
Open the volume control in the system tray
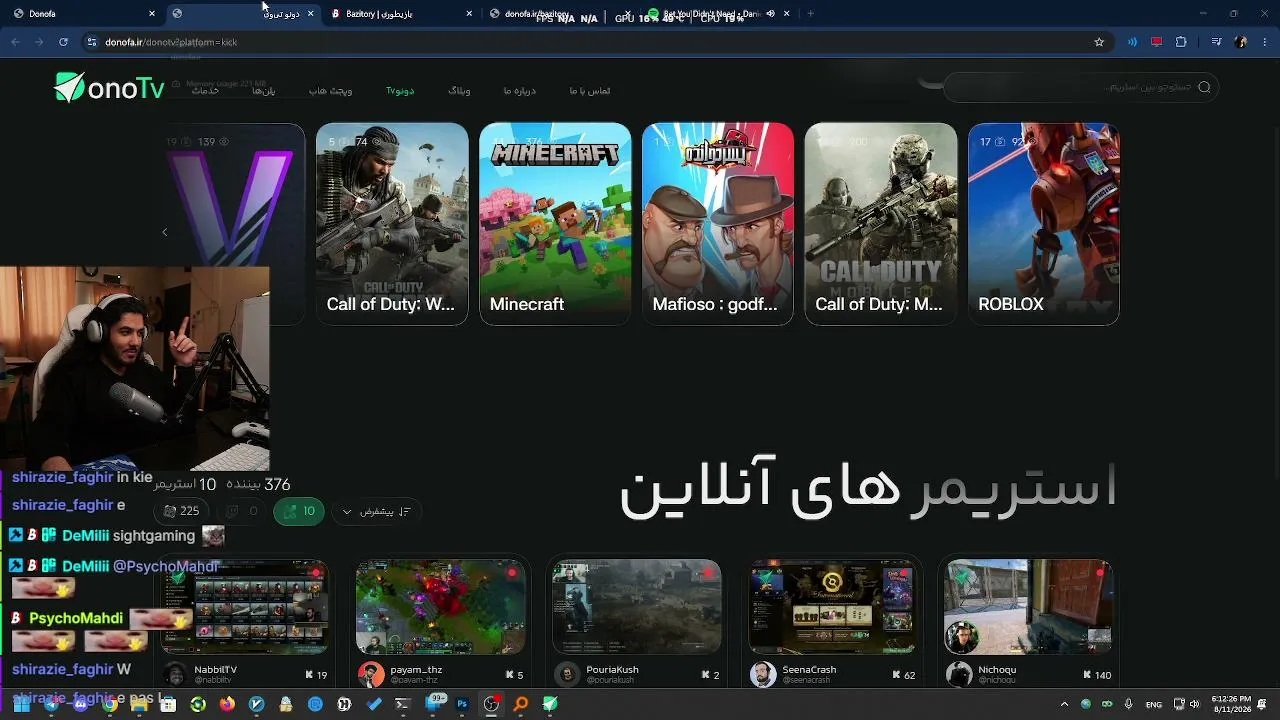pos(1196,704)
